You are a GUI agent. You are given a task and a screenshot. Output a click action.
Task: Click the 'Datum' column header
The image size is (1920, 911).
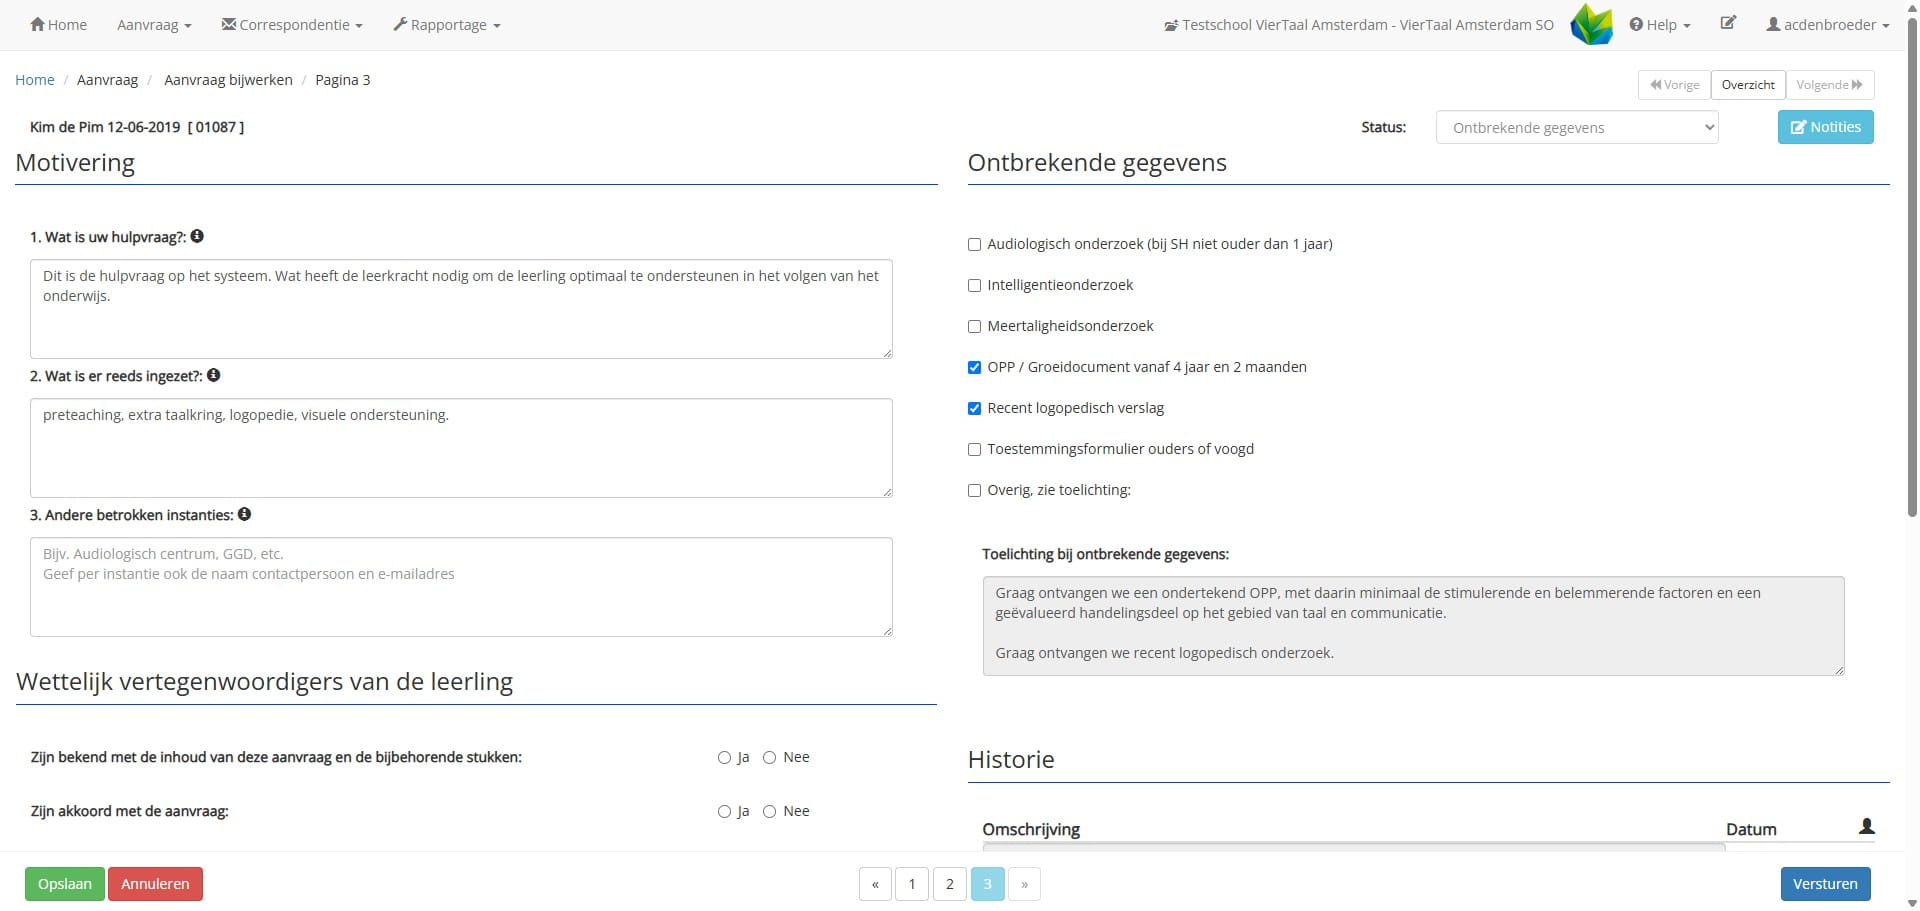(1751, 829)
